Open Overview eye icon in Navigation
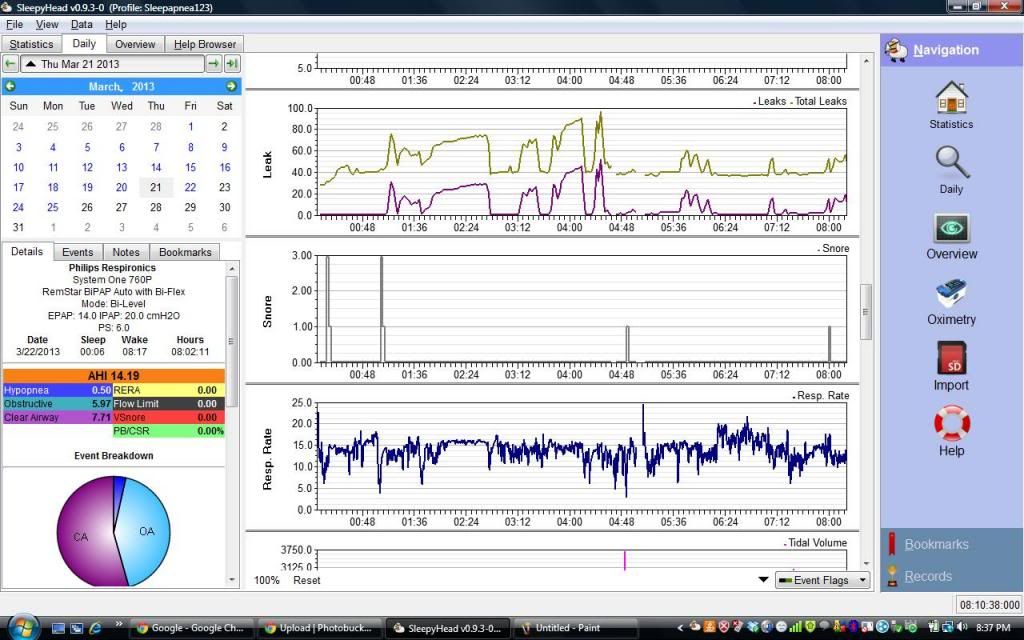 coord(951,228)
